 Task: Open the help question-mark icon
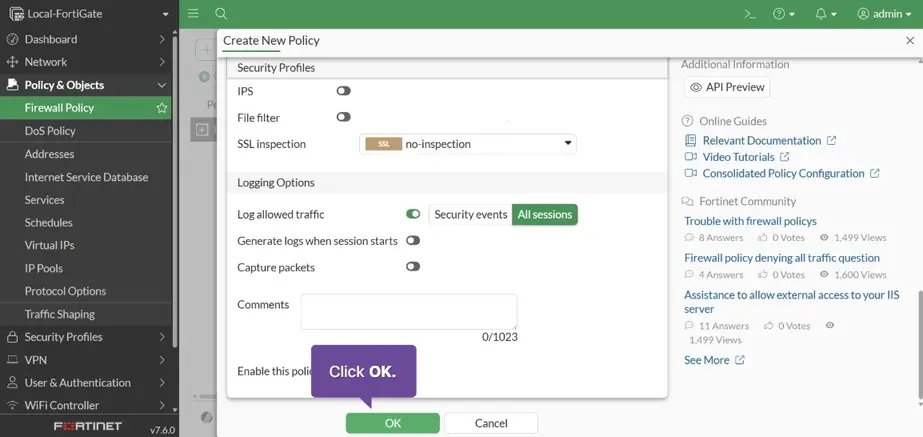[784, 14]
